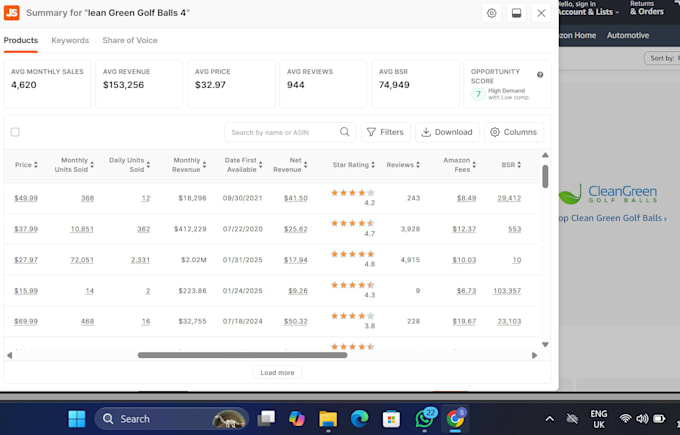Click the search magnifier icon

(x=345, y=132)
